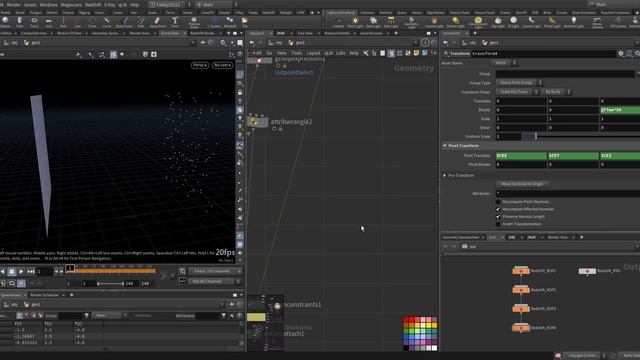Switch to the Scene View tab
The width and height of the screenshot is (640, 360).
[x=170, y=33]
